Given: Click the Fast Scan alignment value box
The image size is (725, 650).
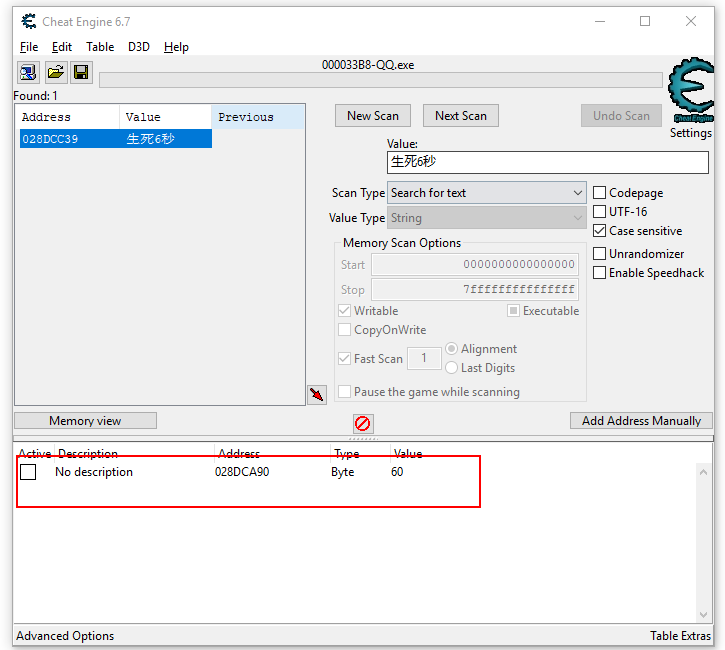Looking at the screenshot, I should pyautogui.click(x=424, y=358).
